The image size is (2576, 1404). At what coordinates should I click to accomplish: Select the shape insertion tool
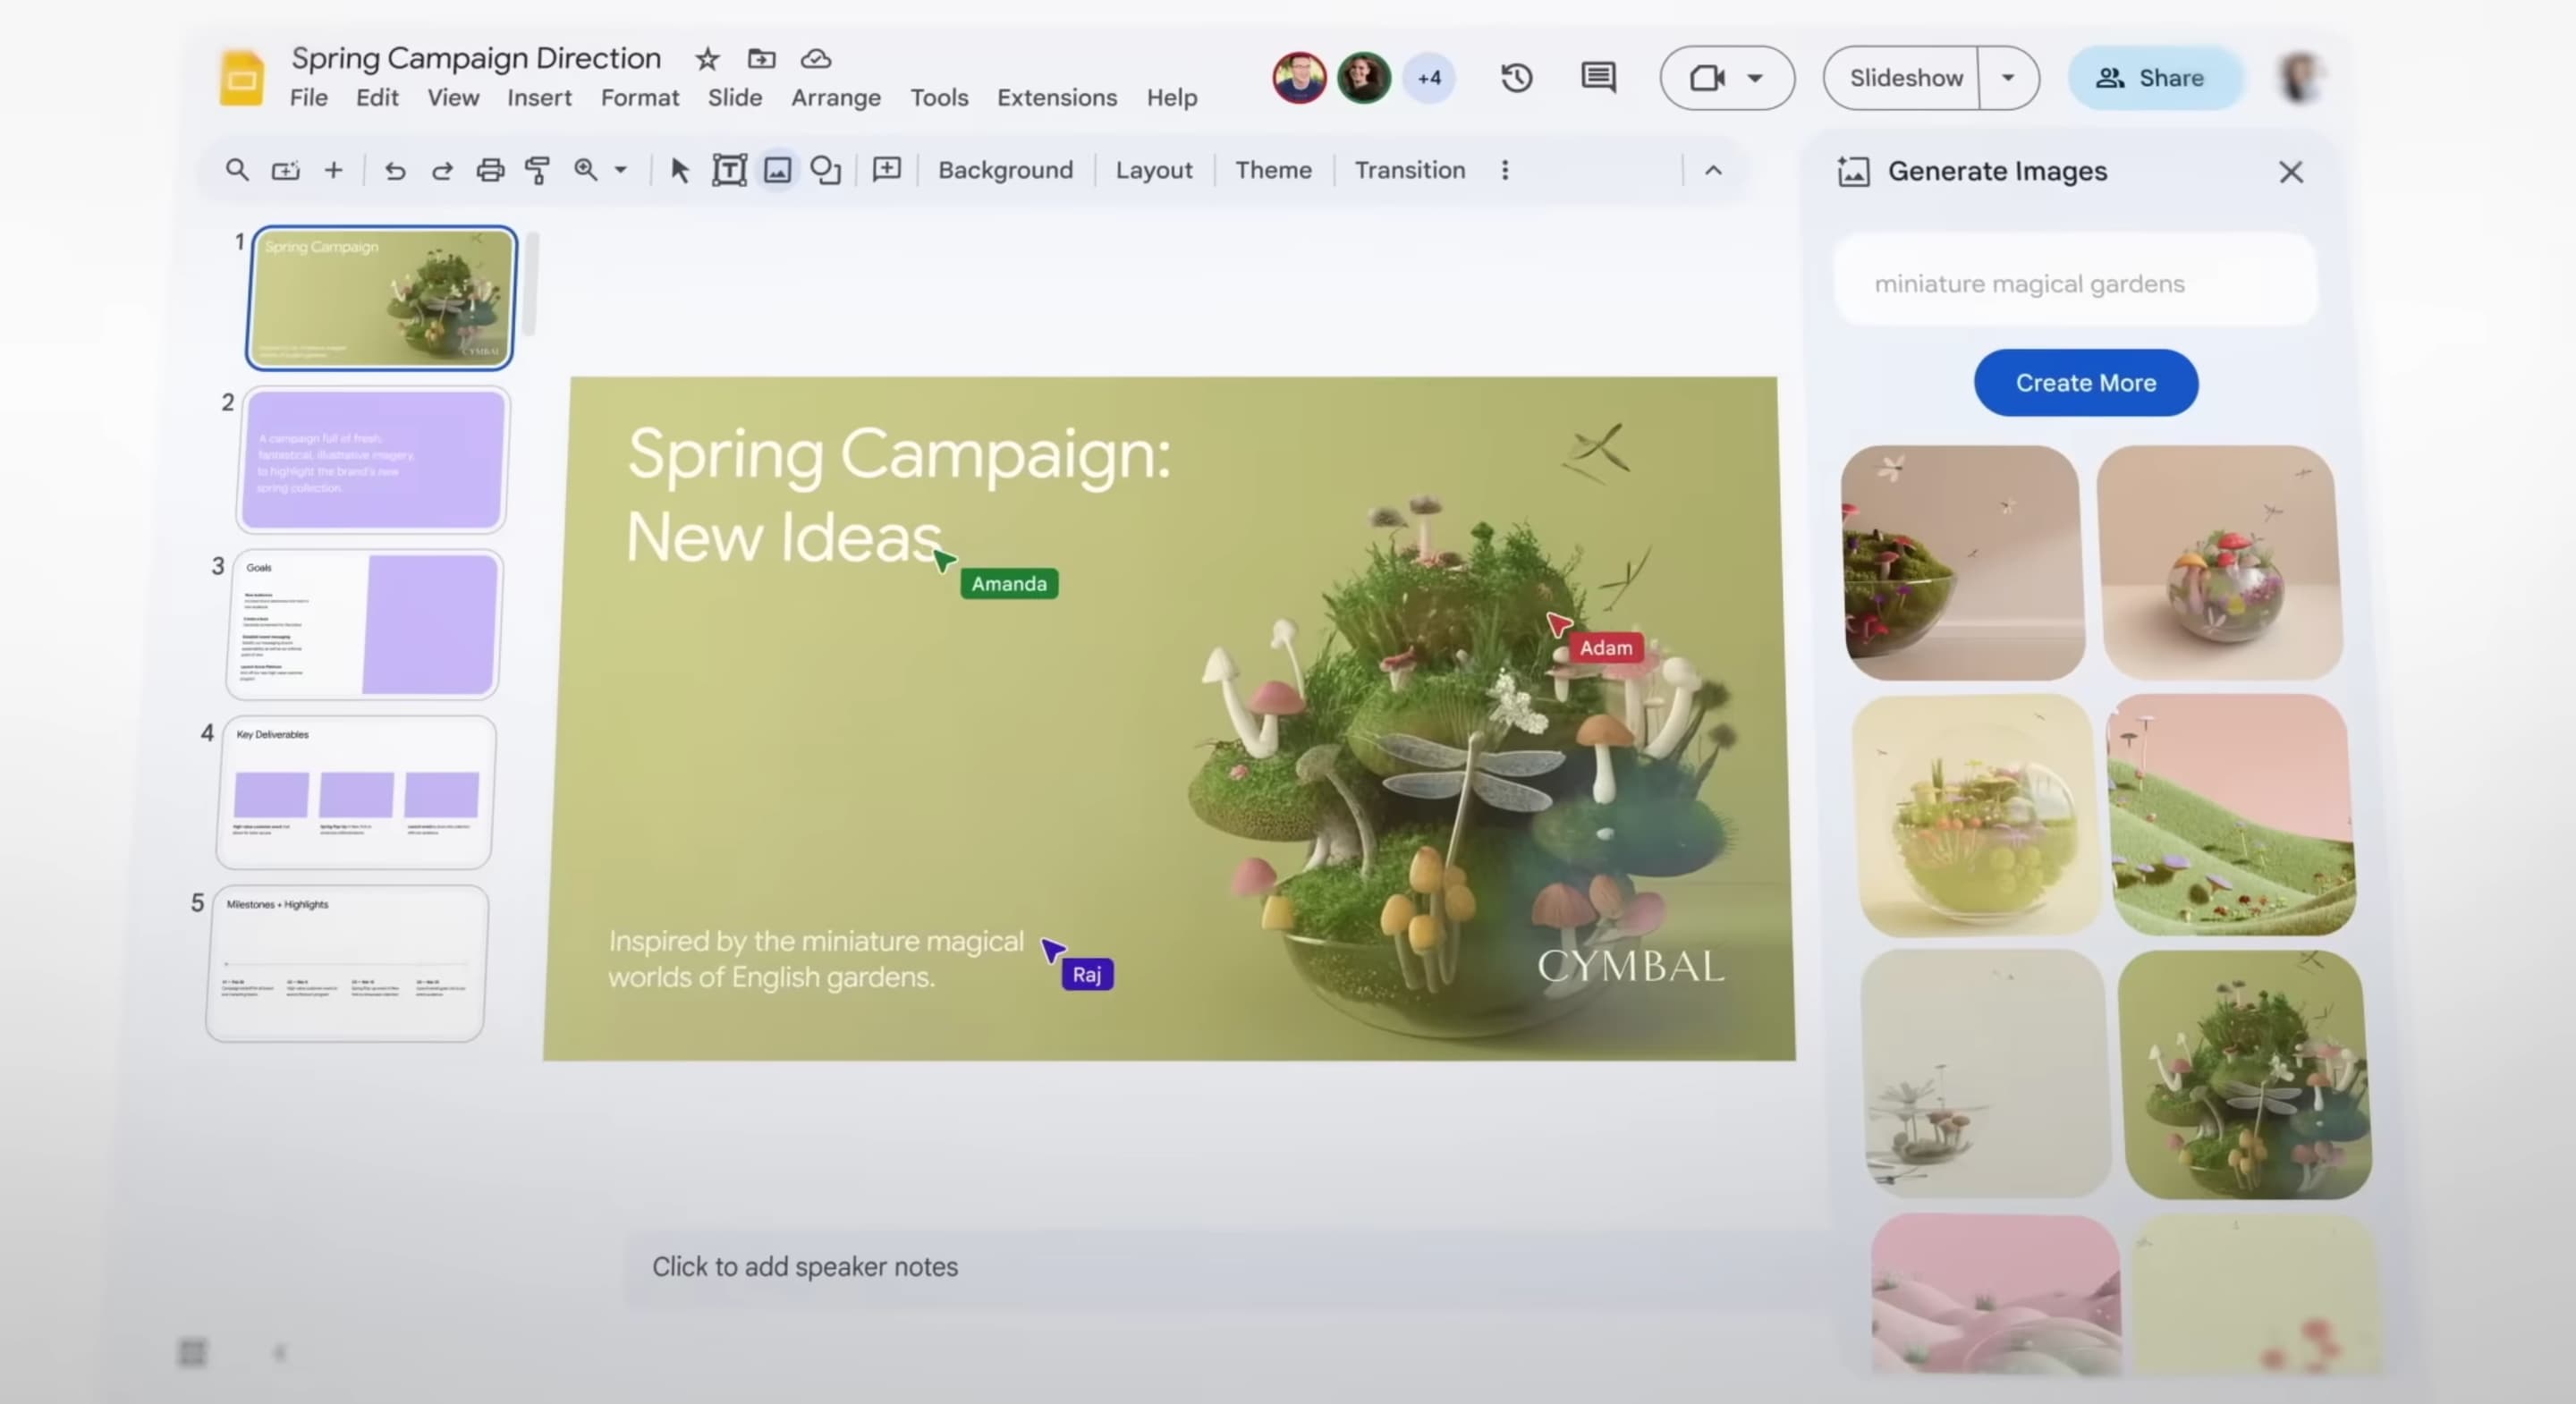[826, 170]
